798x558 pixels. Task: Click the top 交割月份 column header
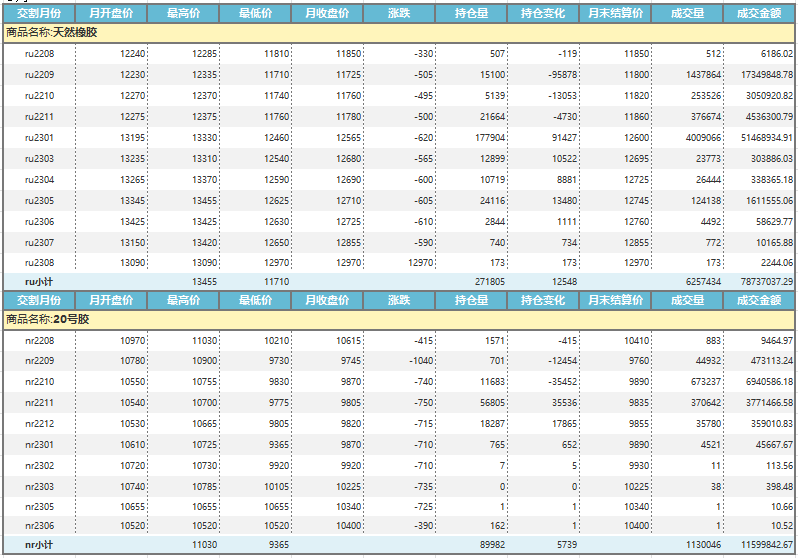38,14
